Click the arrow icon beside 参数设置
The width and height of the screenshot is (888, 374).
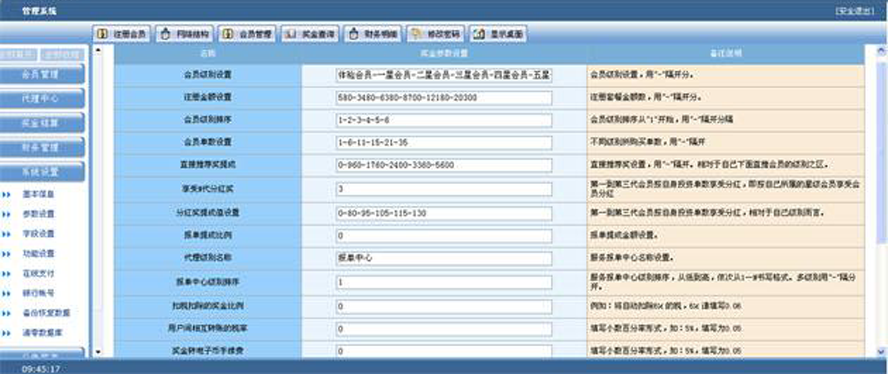[x=7, y=214]
